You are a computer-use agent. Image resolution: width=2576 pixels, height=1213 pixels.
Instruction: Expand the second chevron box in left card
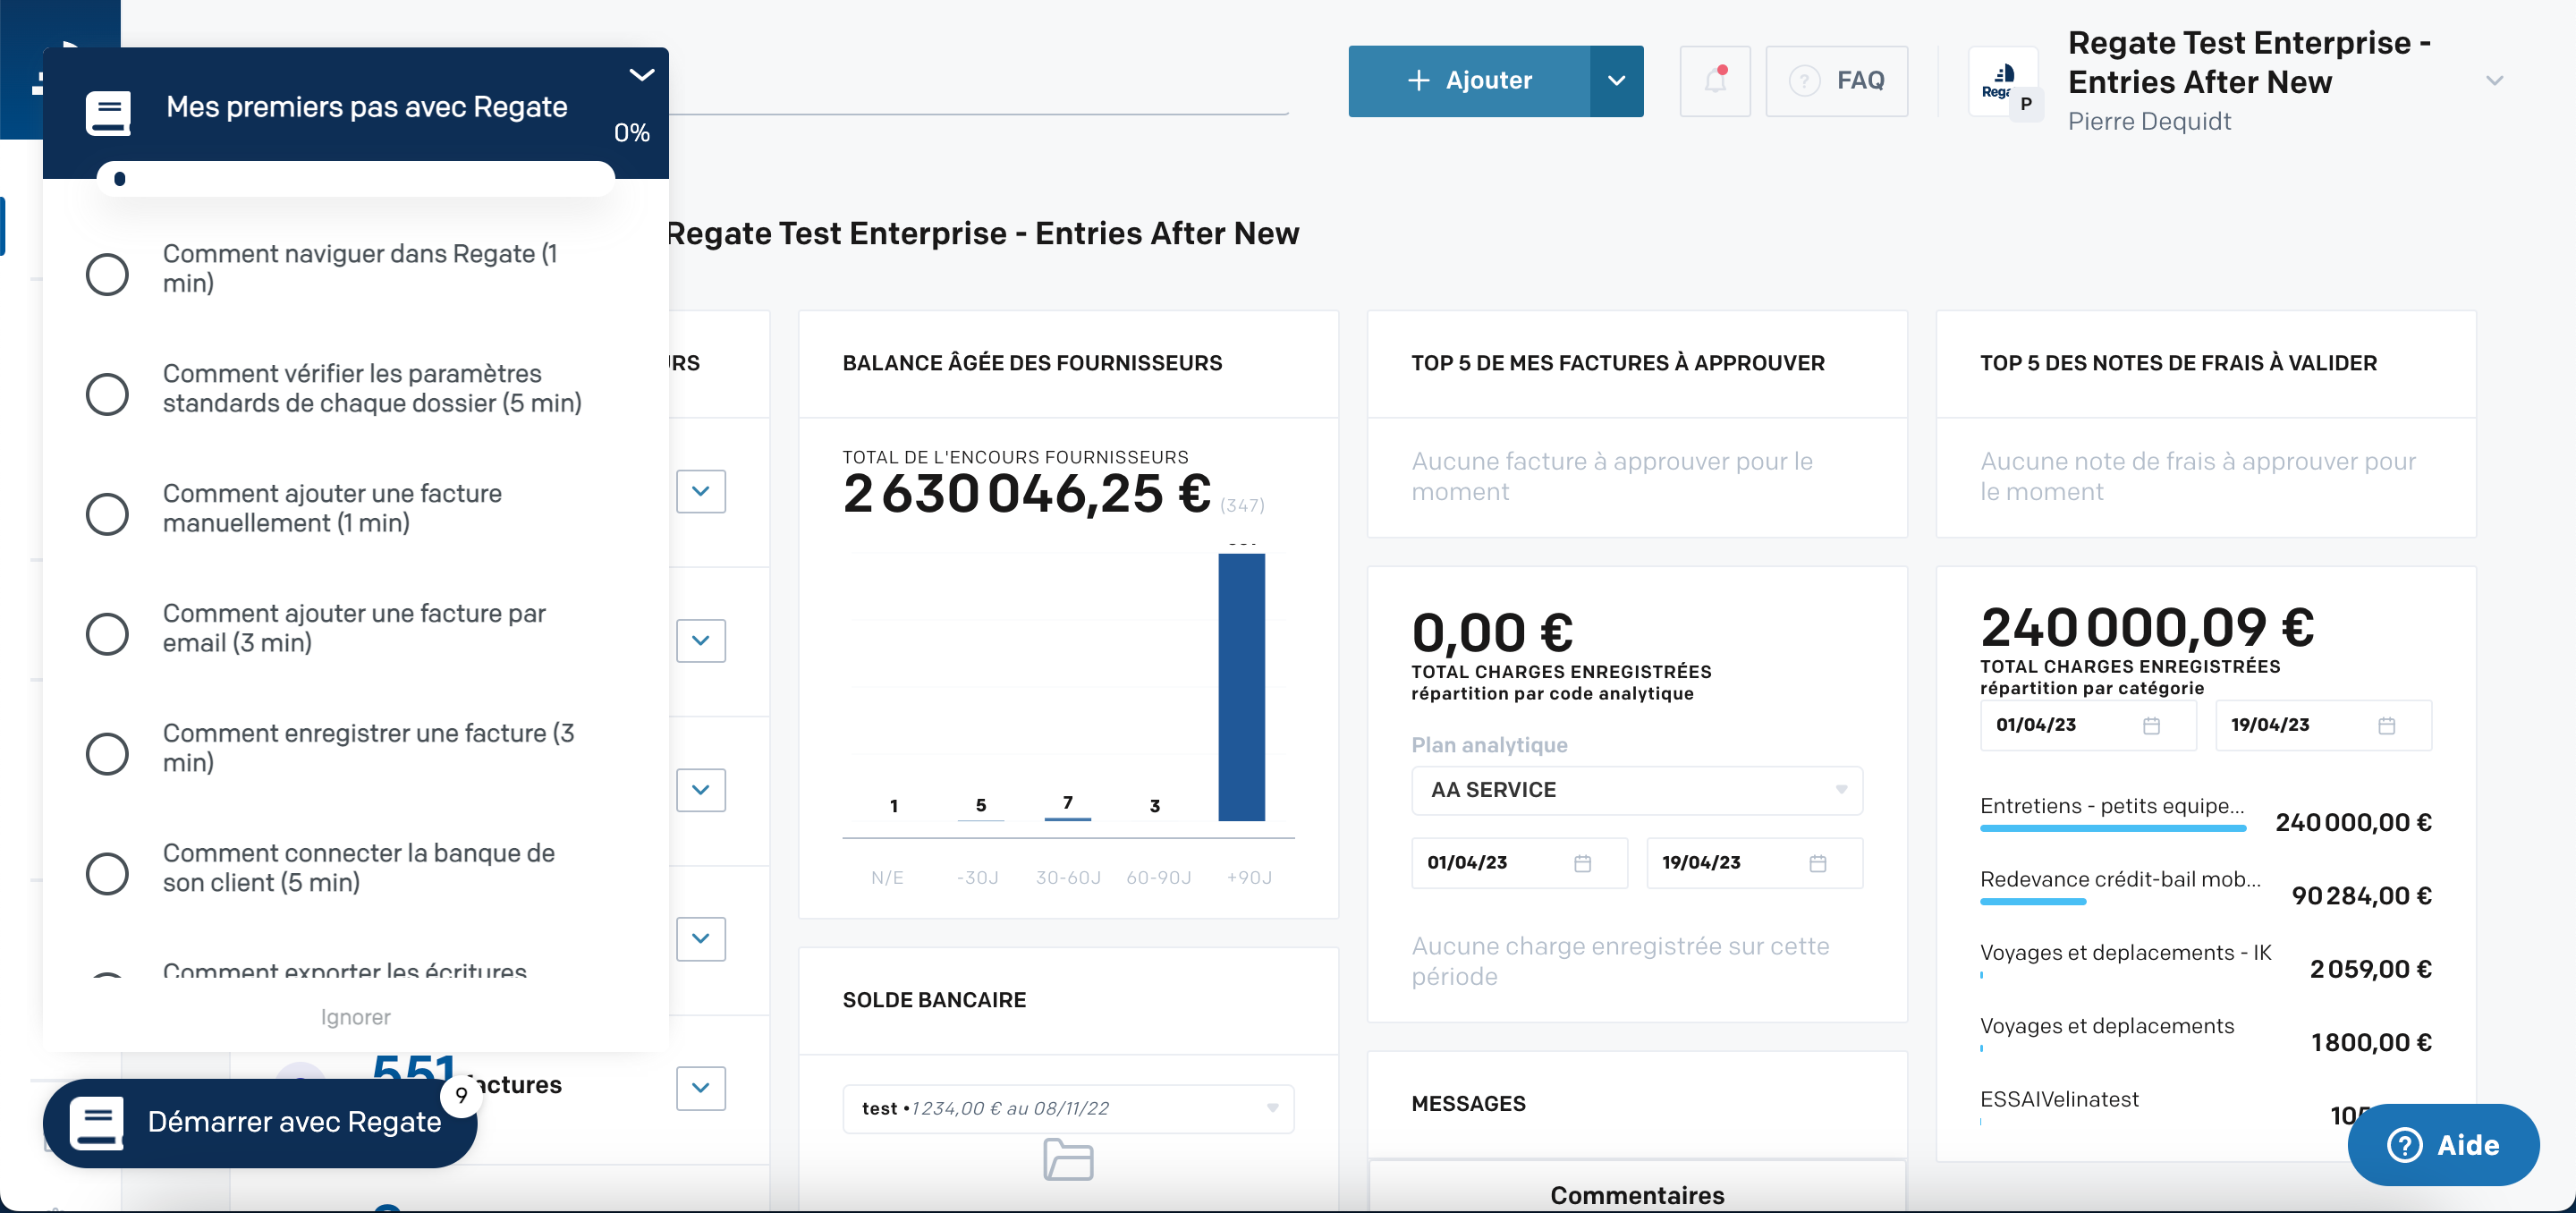click(x=700, y=640)
